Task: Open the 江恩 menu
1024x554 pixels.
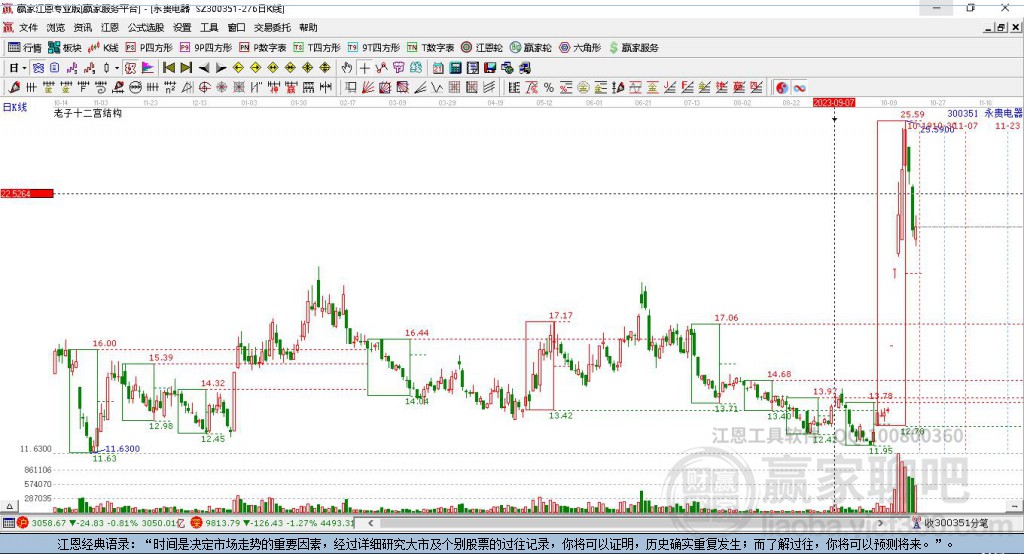Action: pos(110,27)
